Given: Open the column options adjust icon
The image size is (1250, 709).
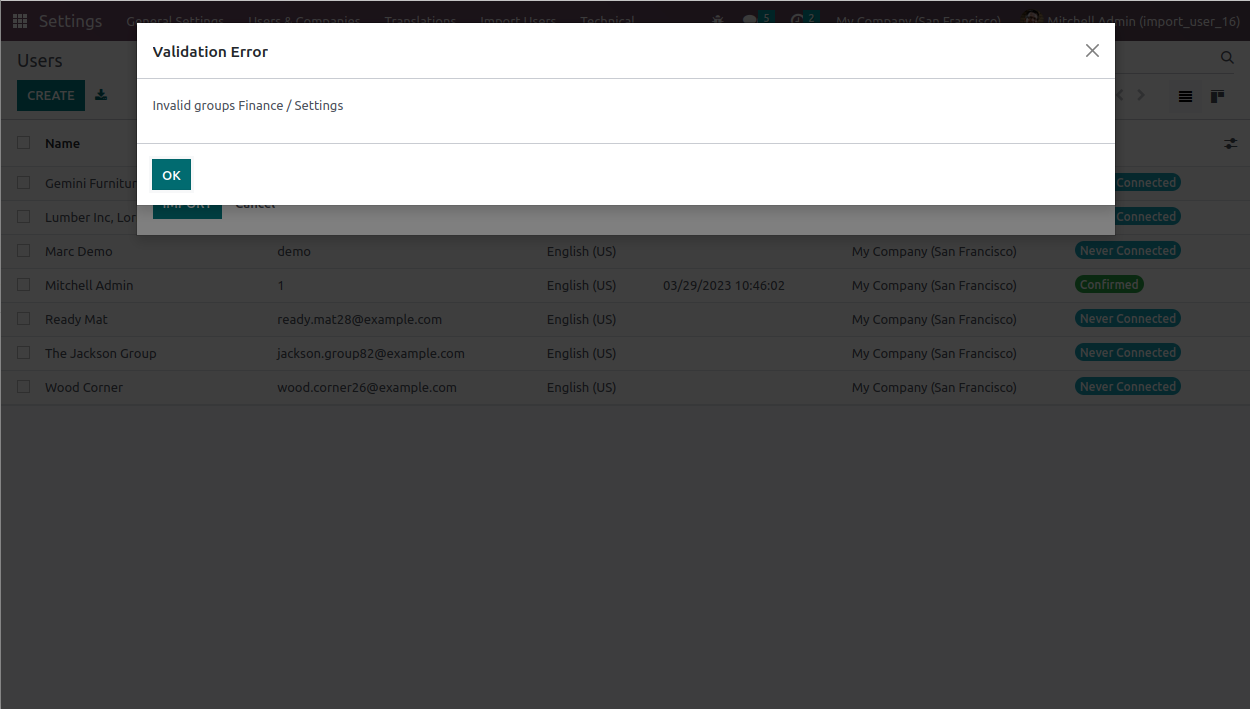Looking at the screenshot, I should point(1230,144).
